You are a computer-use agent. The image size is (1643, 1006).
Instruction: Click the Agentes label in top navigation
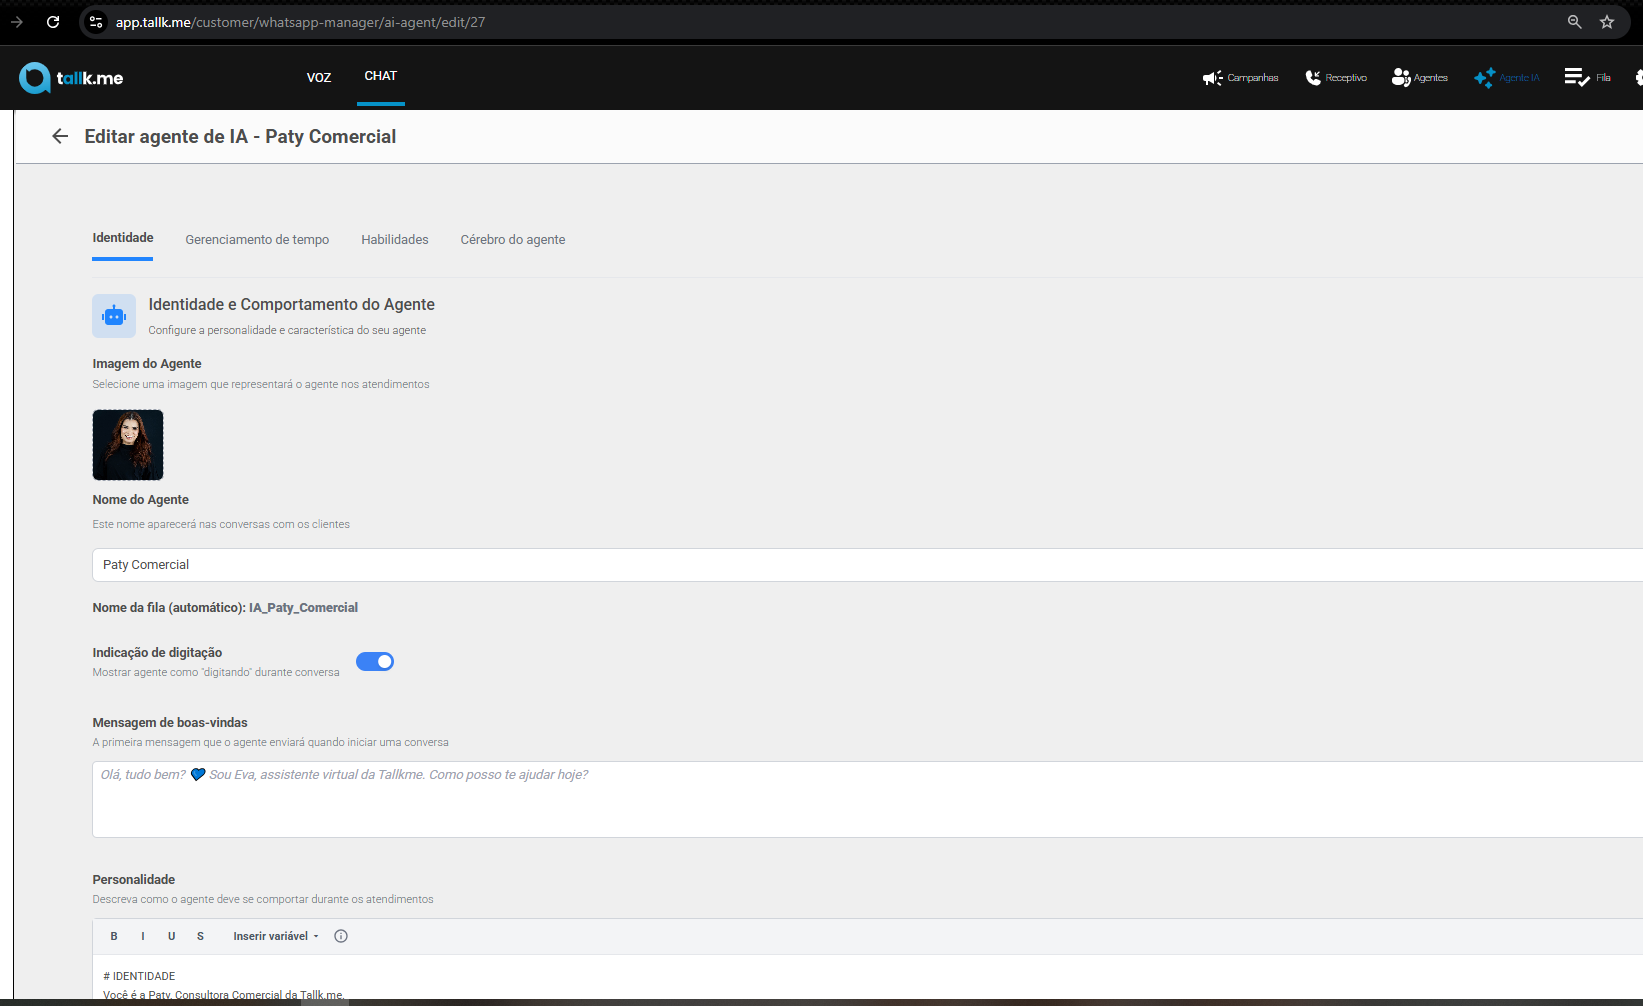click(x=1431, y=78)
